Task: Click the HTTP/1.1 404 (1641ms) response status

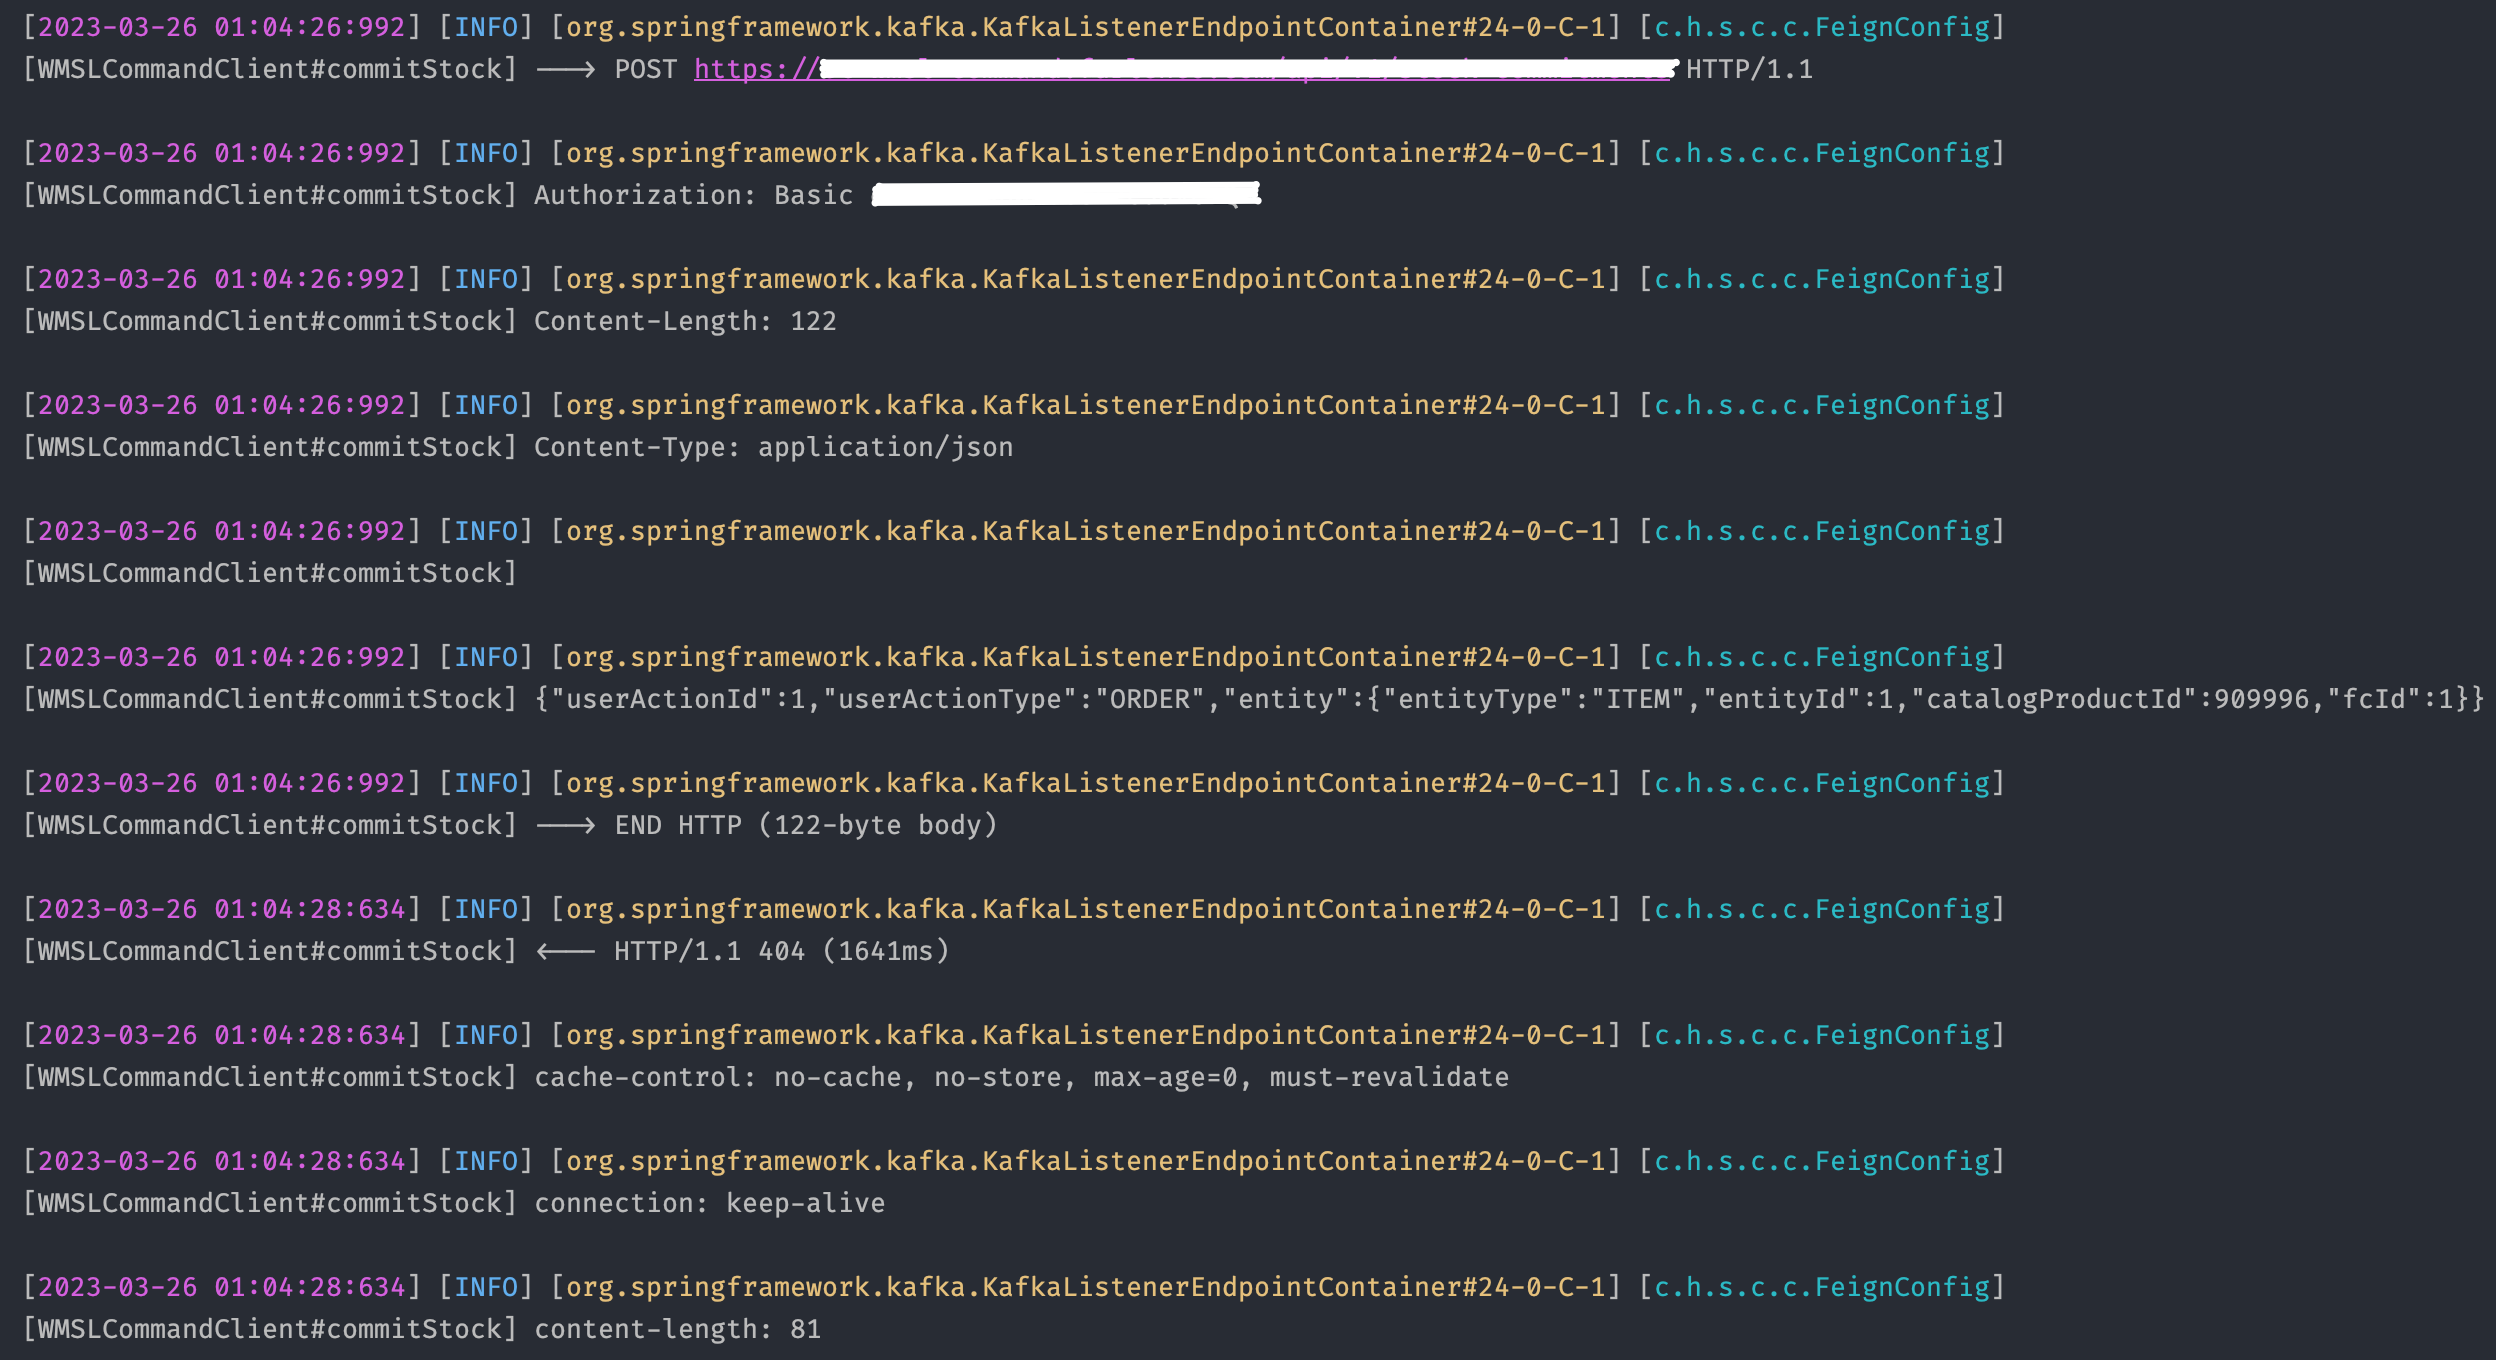Action: click(x=781, y=951)
